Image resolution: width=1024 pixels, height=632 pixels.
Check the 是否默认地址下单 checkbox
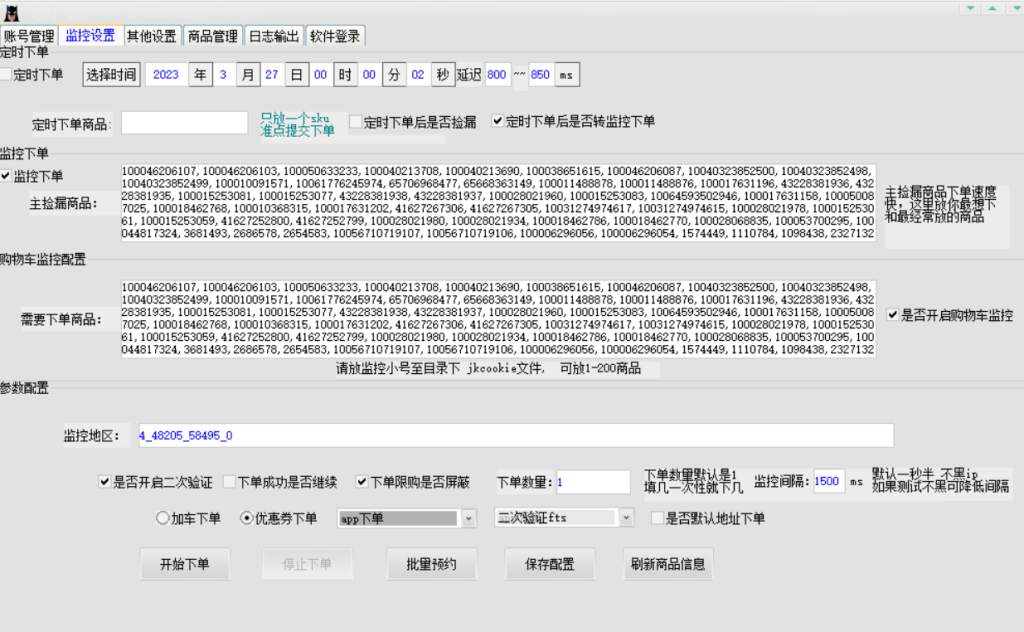(657, 518)
